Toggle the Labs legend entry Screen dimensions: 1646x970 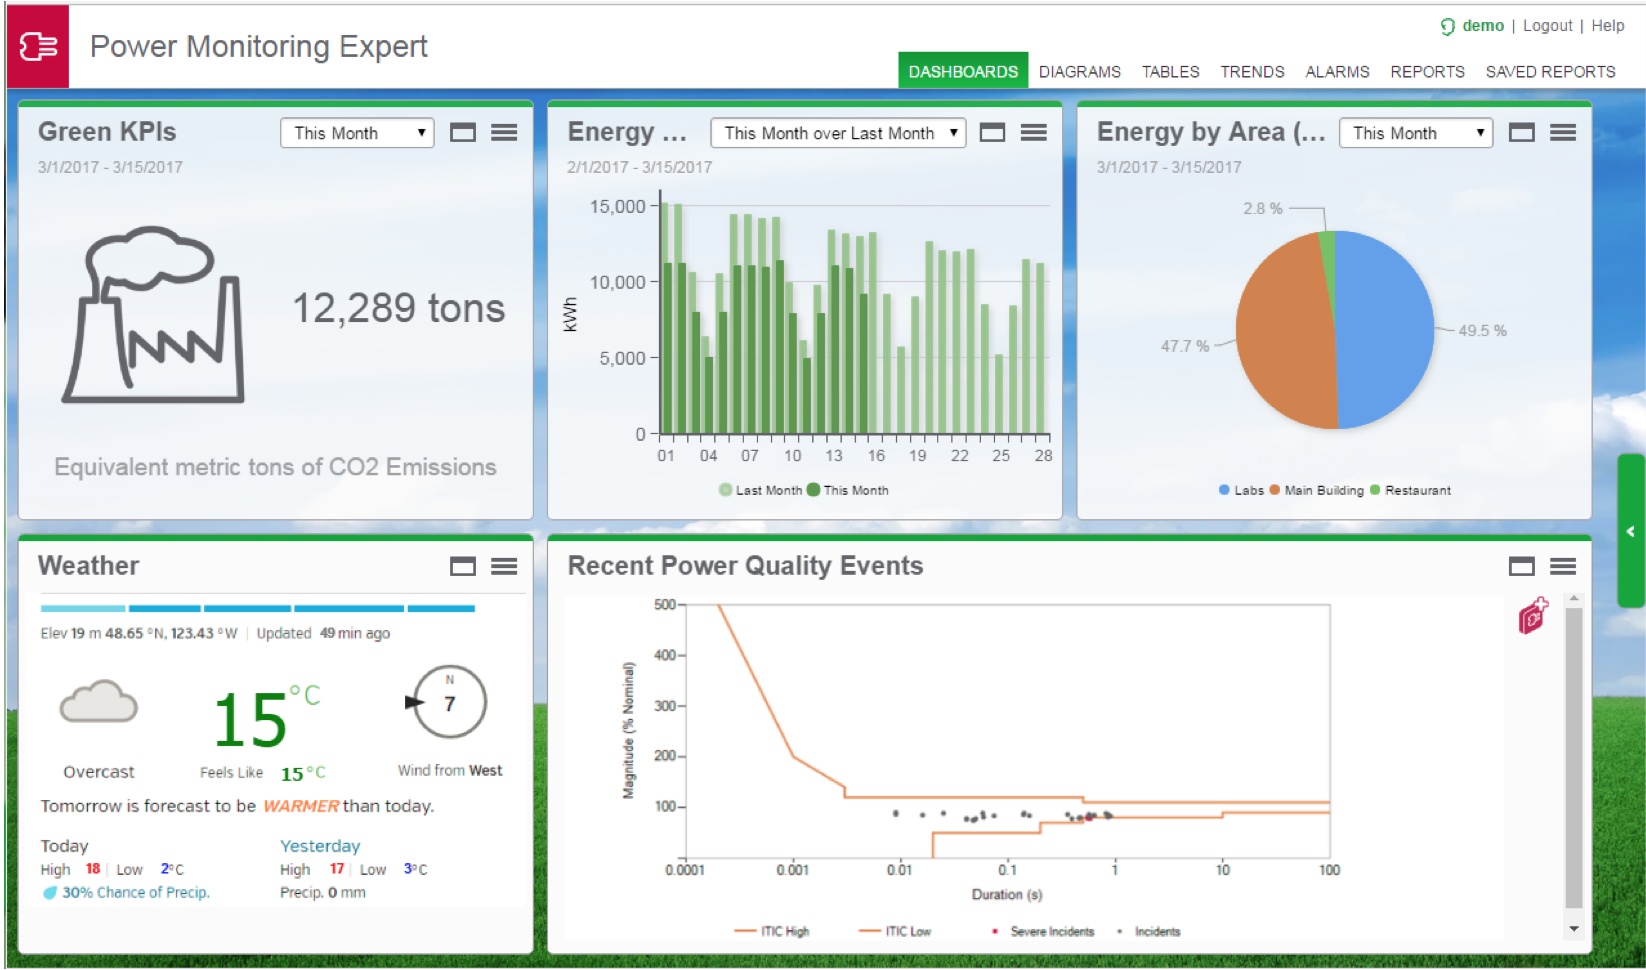[x=1241, y=490]
